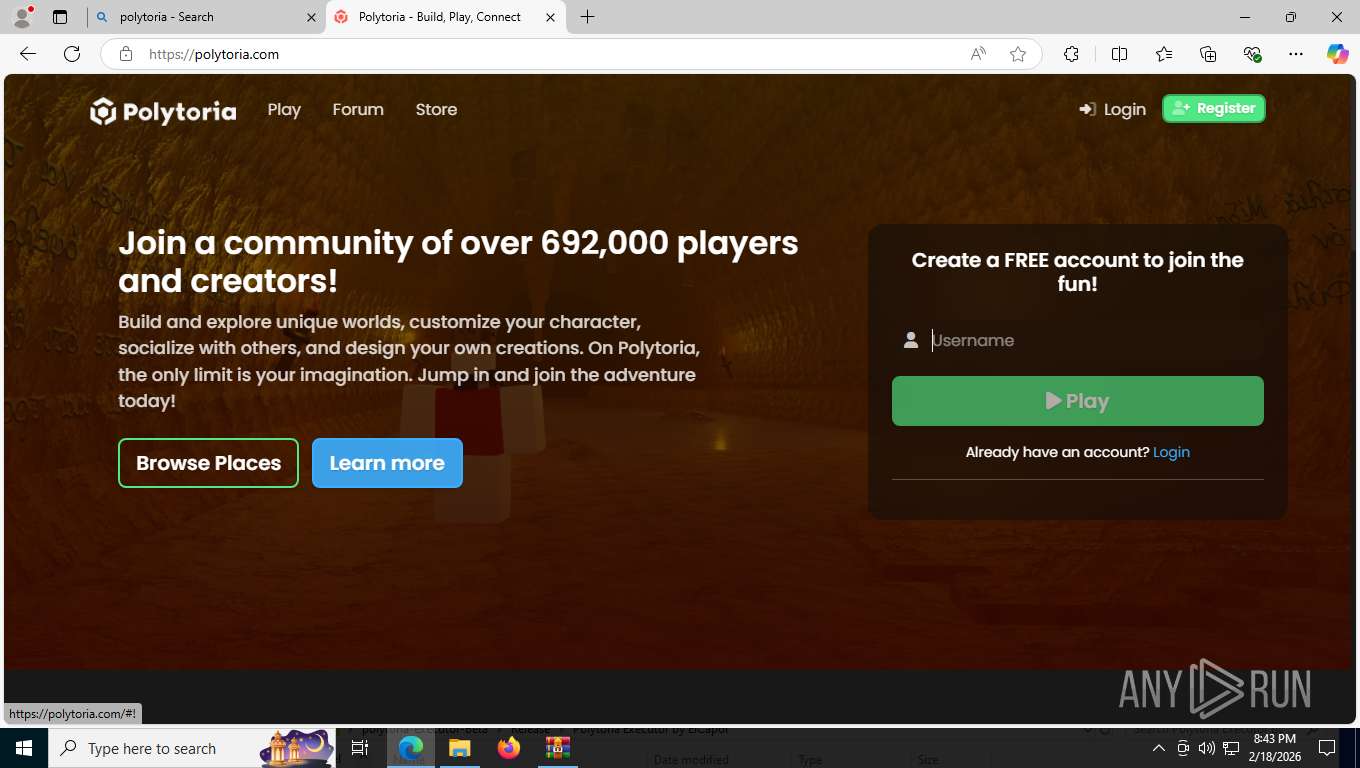Close the Polytoria - Build, Play, Connect tab
The image size is (1360, 768).
click(x=550, y=17)
